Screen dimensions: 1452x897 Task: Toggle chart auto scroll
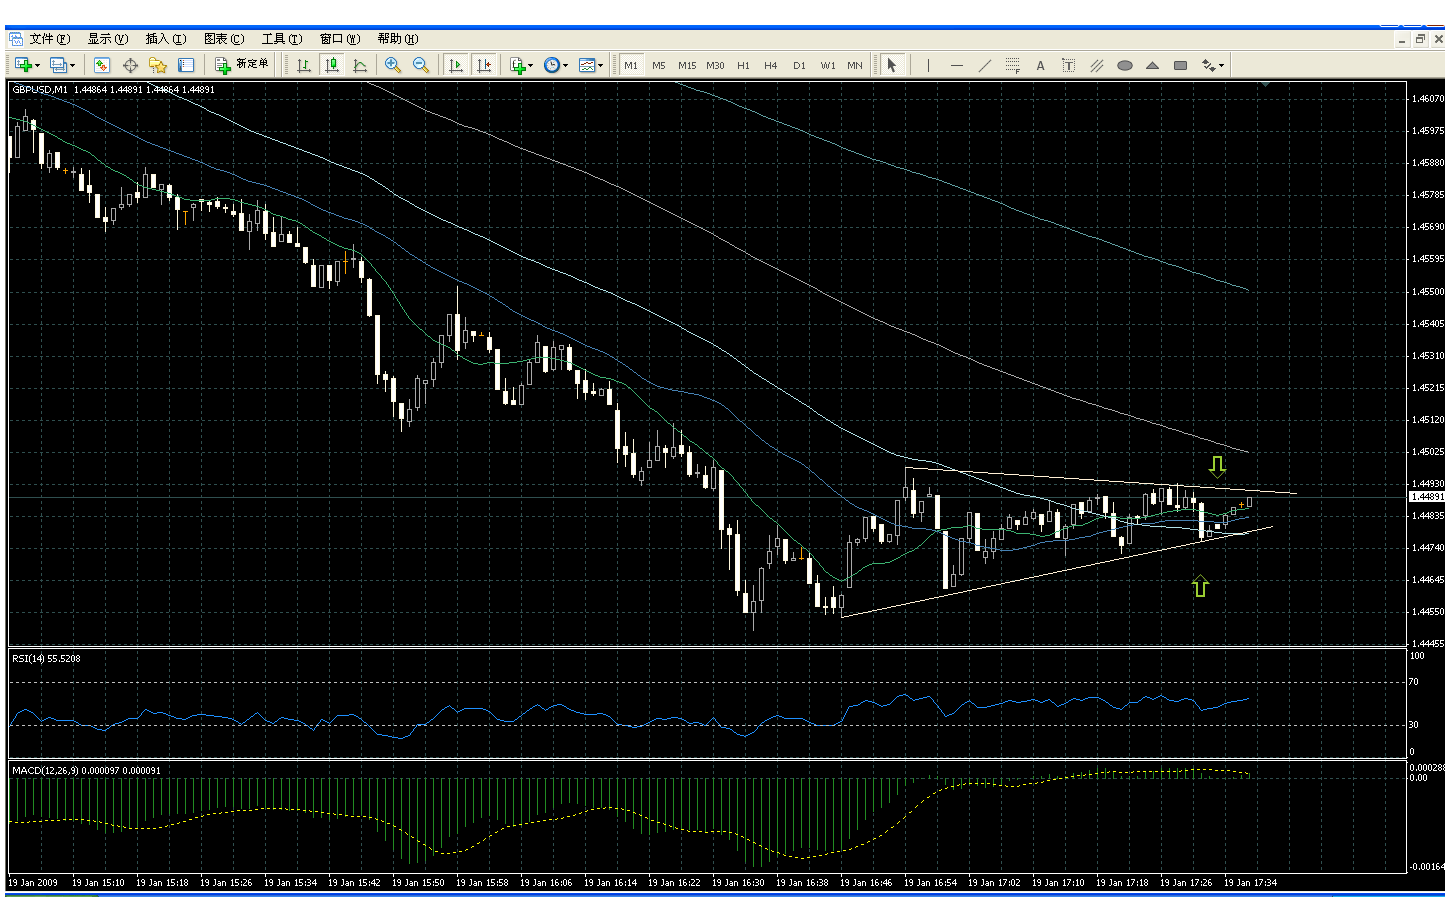tap(456, 65)
